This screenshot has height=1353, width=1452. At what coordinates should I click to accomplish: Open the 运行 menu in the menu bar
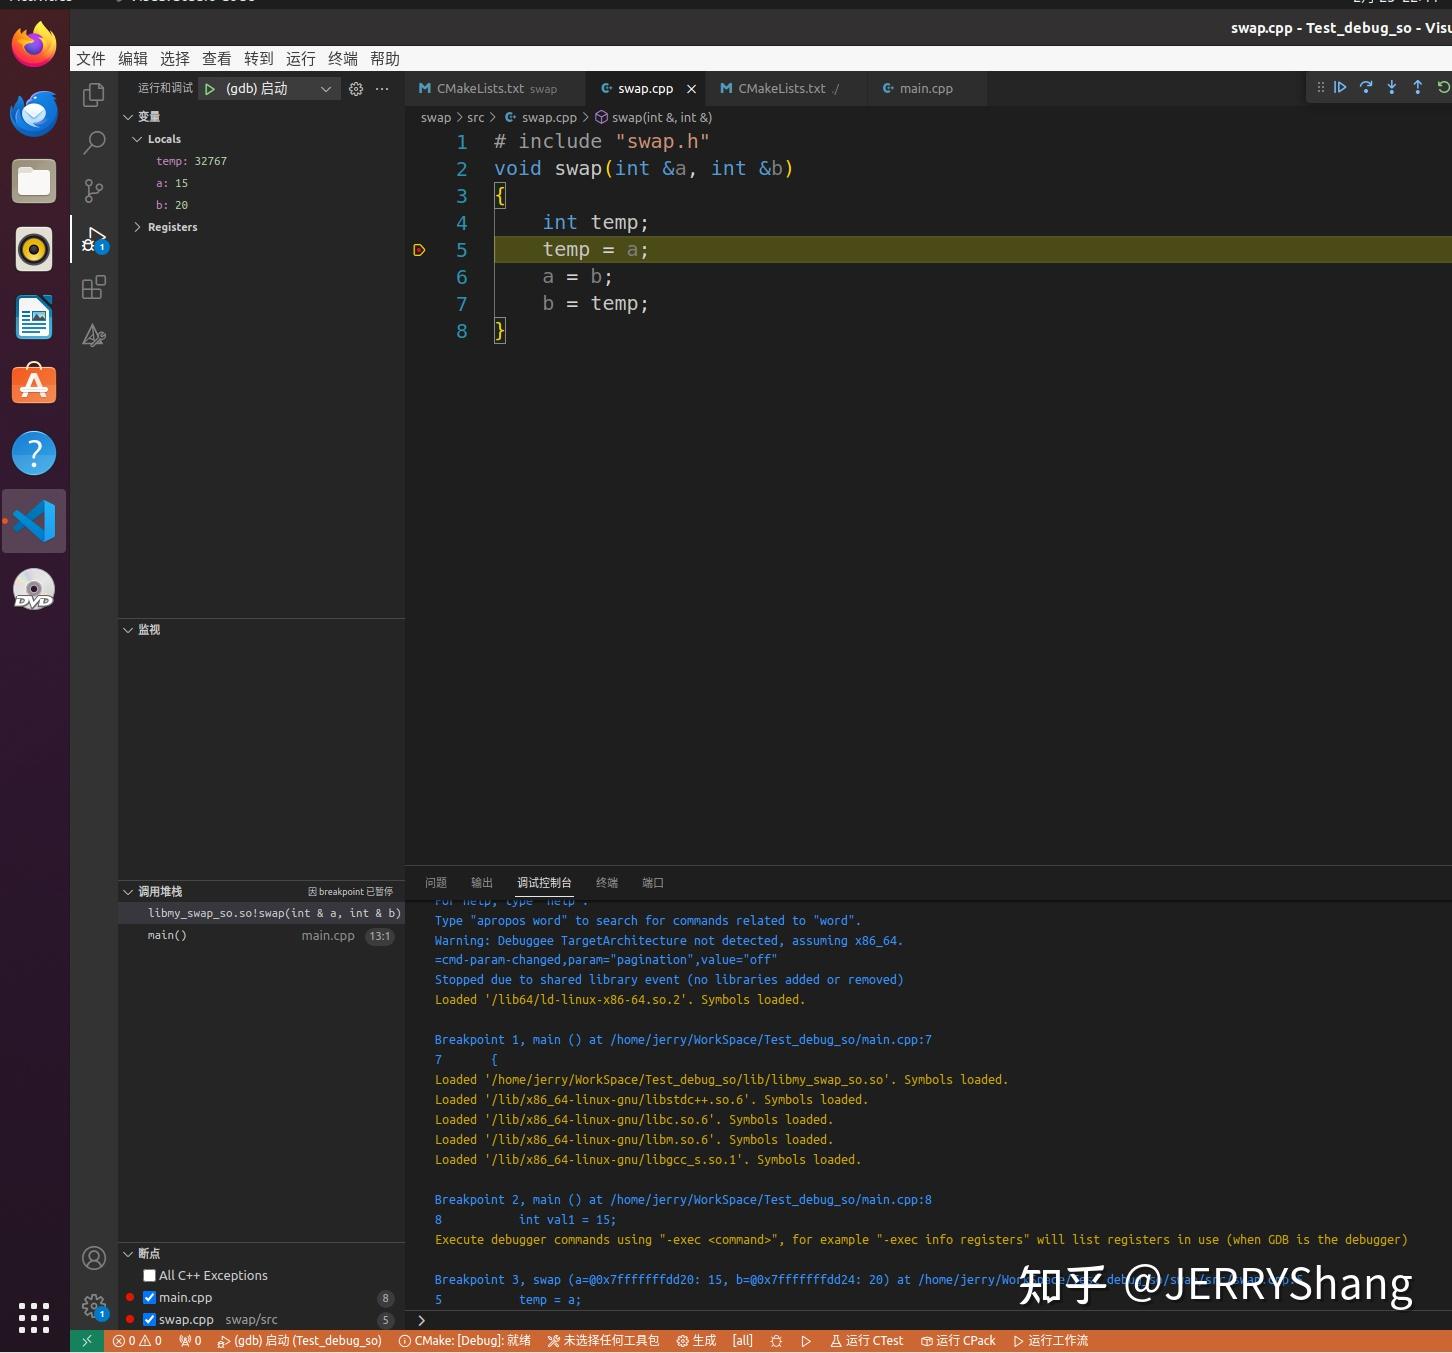click(x=300, y=58)
